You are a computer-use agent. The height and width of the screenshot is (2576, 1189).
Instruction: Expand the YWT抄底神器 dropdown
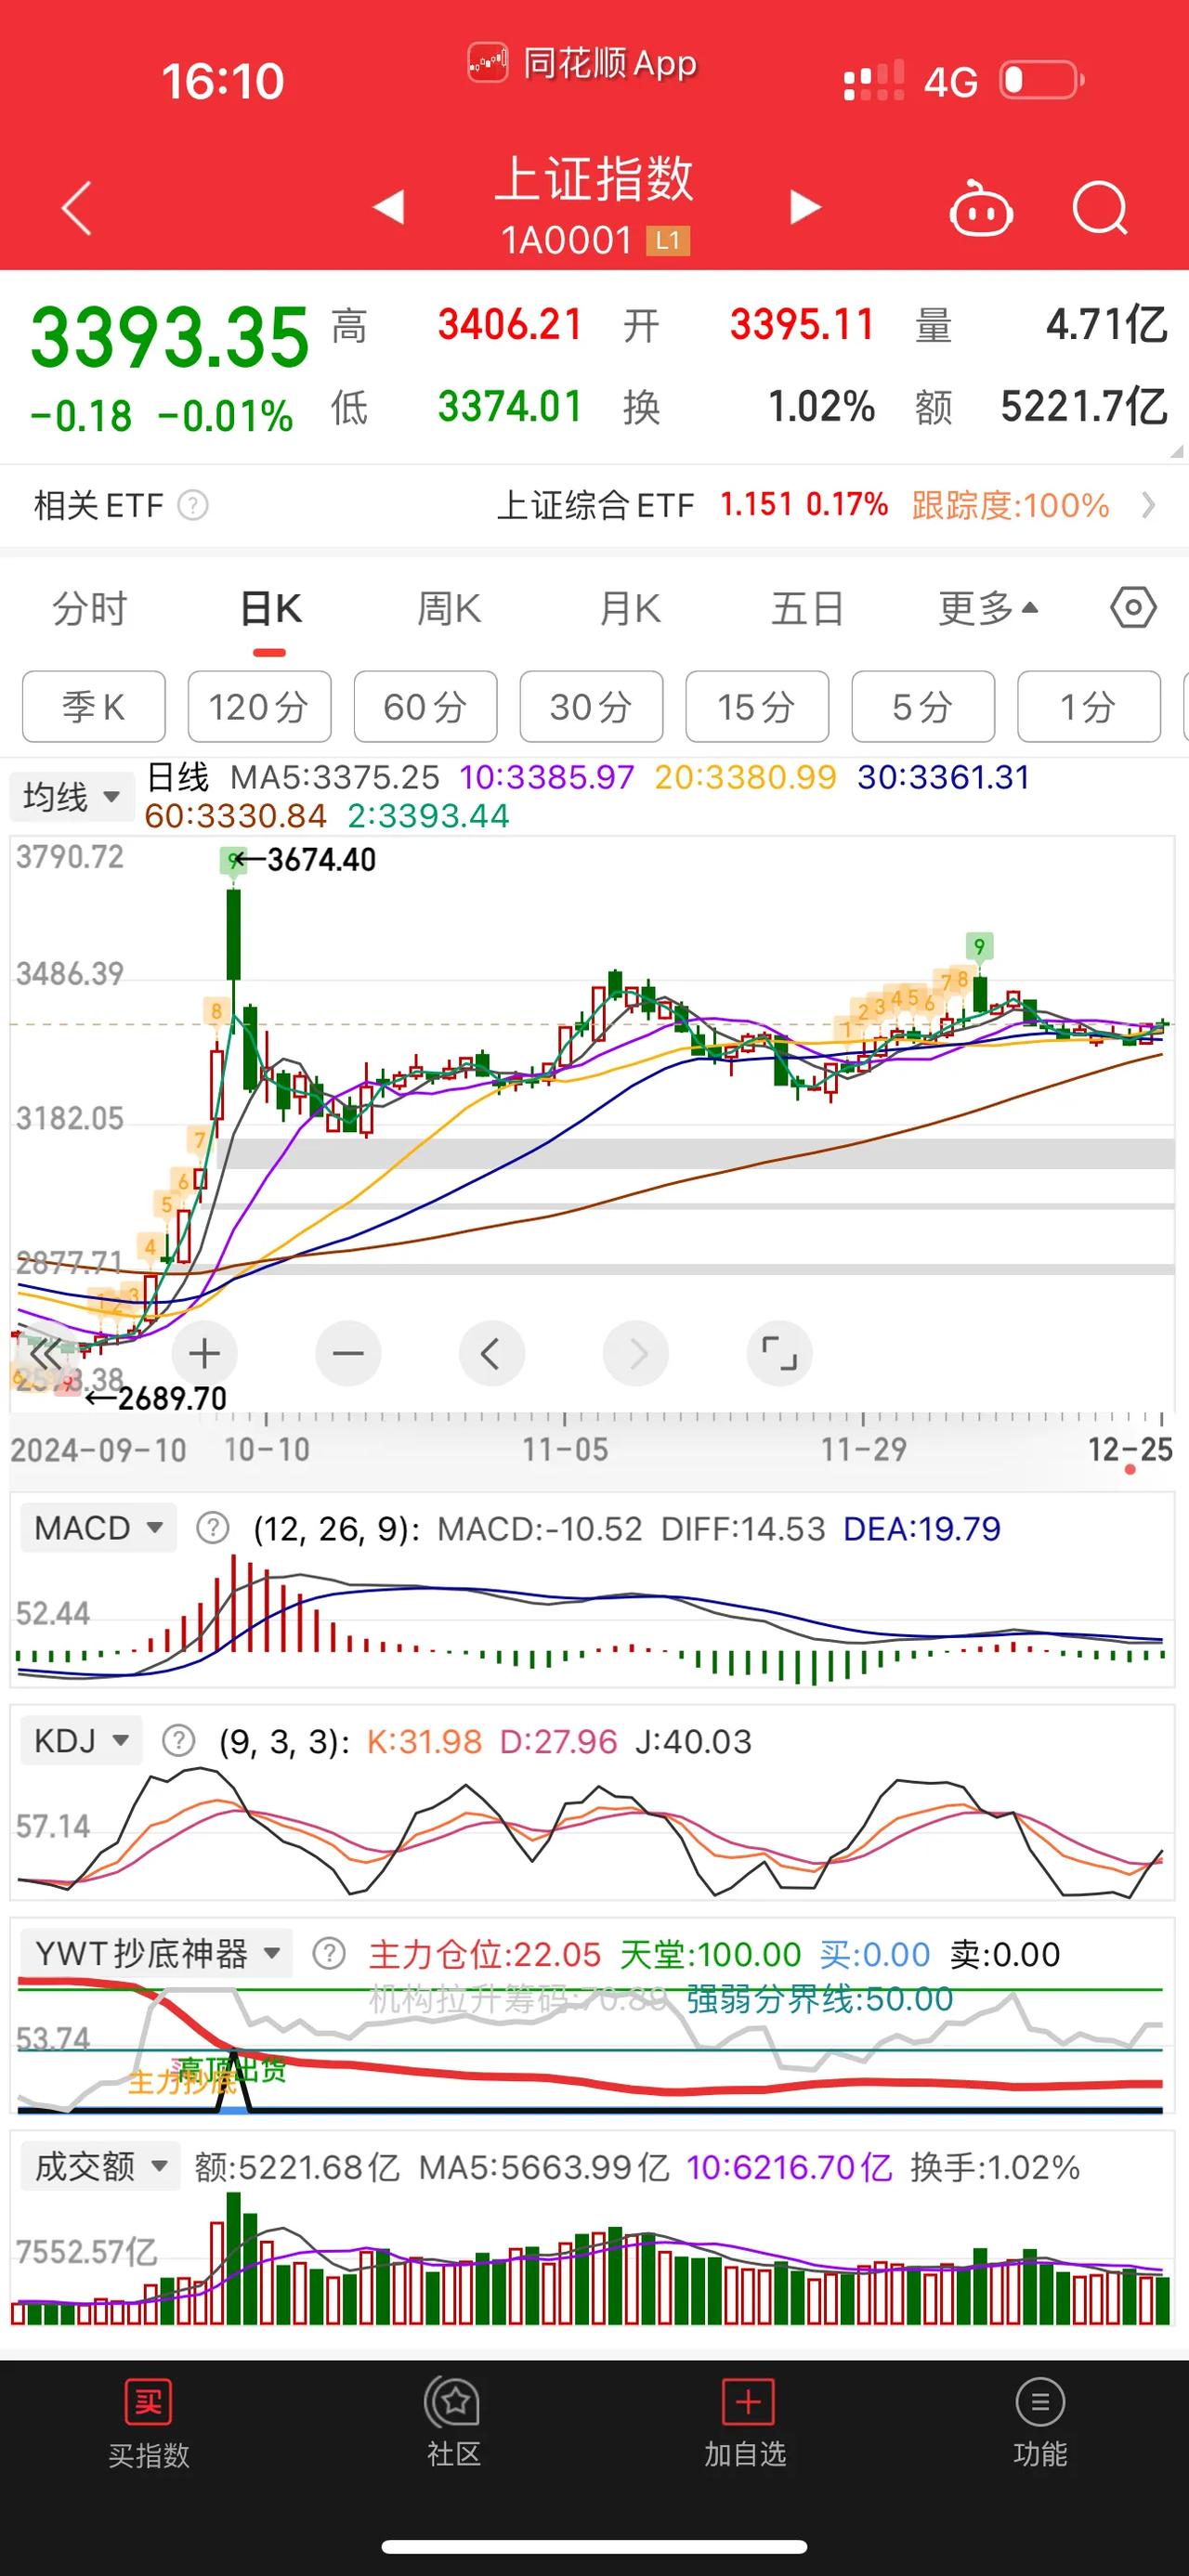[156, 1953]
